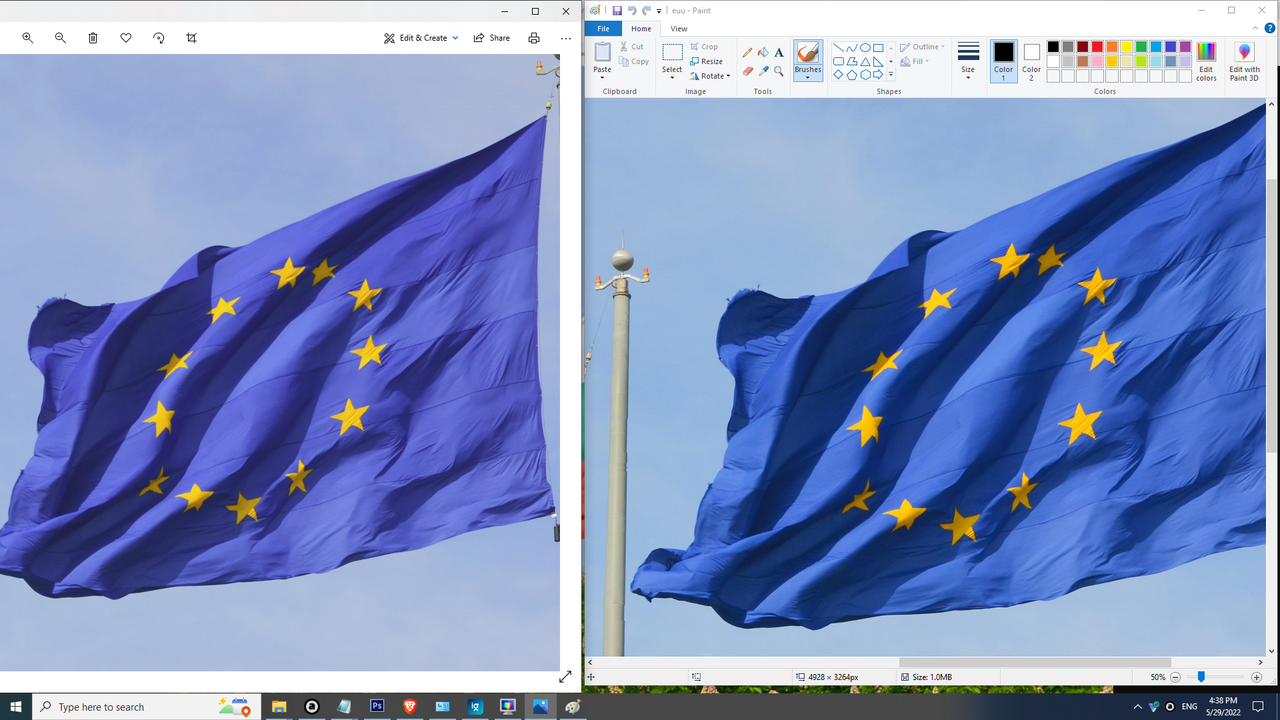
Task: Activate Color 2 background selector
Action: click(1031, 61)
